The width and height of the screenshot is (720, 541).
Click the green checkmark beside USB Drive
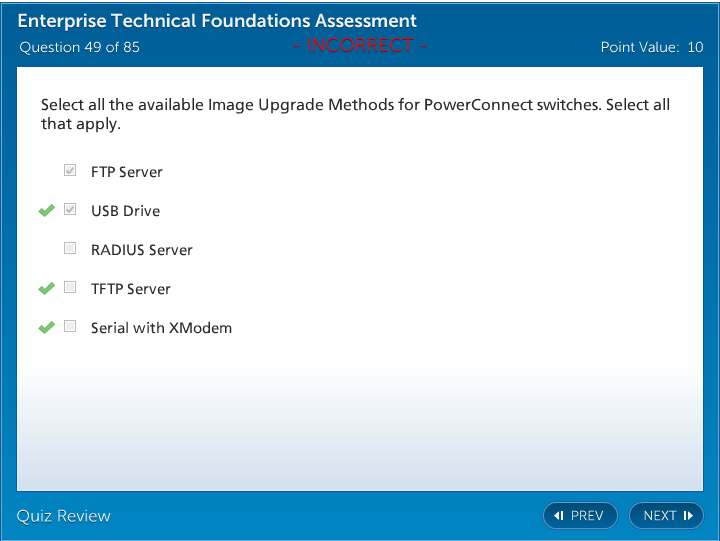click(x=46, y=210)
